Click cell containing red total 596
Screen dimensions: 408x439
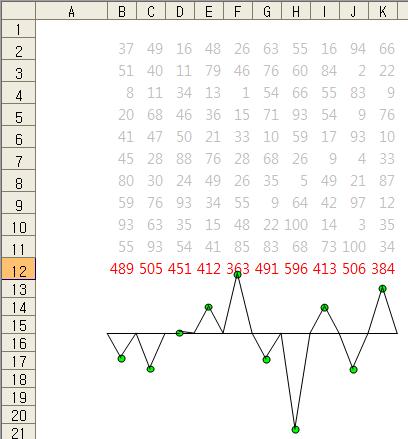(x=296, y=269)
